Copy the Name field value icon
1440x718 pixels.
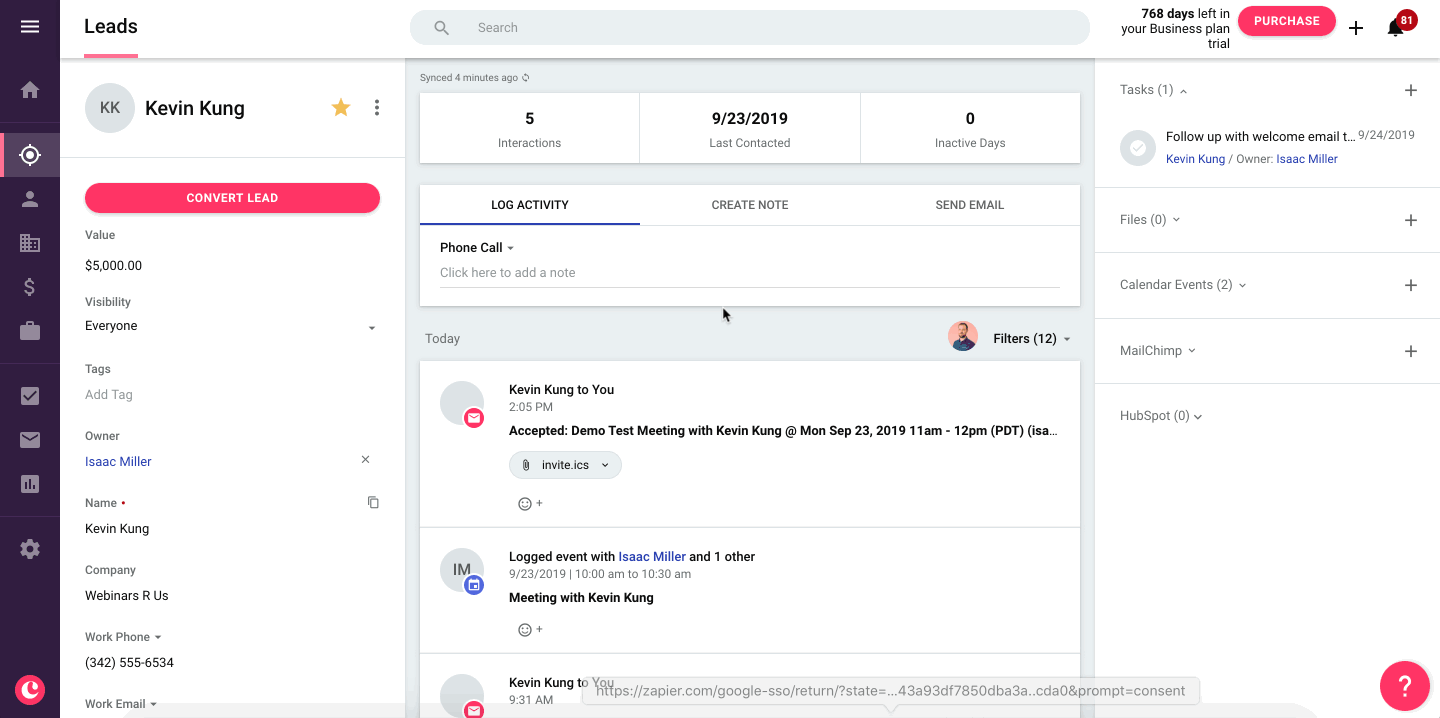coord(373,502)
